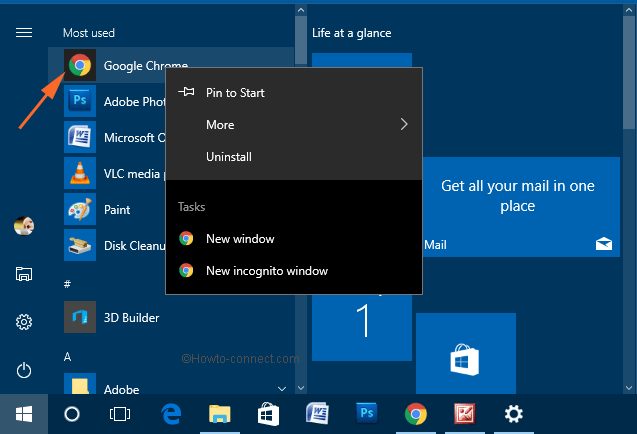Click app list scrollbar up arrow
Image resolution: width=637 pixels, height=434 pixels.
click(301, 10)
